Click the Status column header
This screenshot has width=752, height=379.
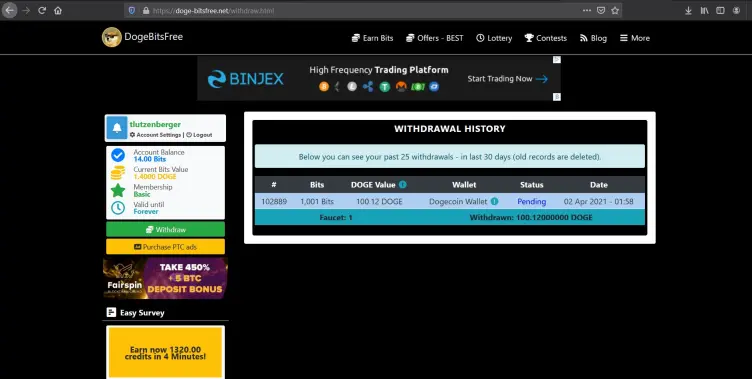click(x=531, y=185)
